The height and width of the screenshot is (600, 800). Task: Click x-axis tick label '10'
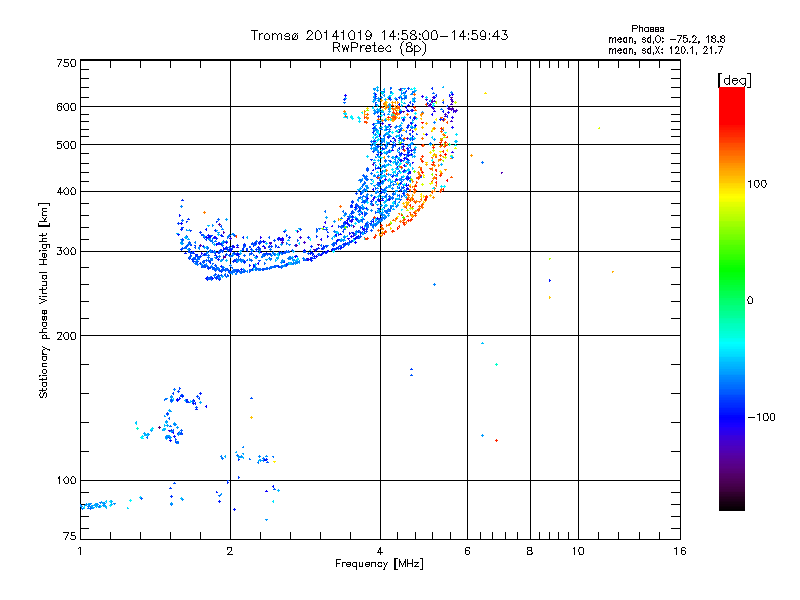click(578, 551)
